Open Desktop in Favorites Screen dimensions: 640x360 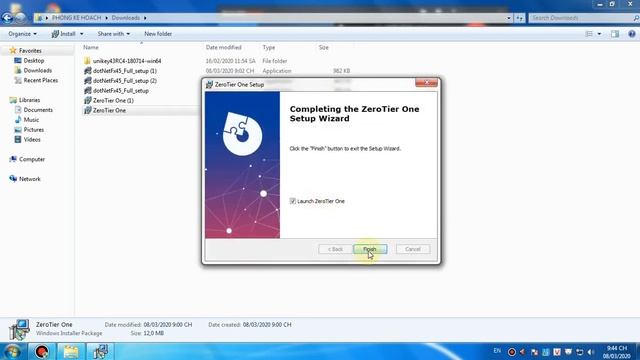click(33, 60)
